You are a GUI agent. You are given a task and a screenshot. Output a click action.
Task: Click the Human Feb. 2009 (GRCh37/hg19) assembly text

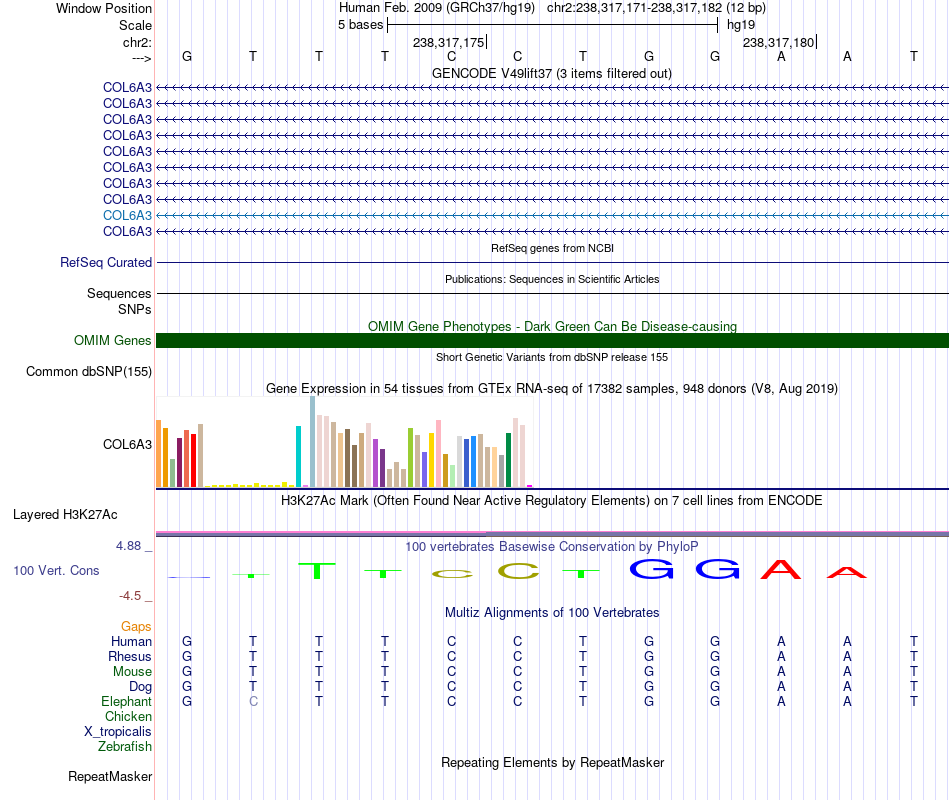tap(437, 8)
